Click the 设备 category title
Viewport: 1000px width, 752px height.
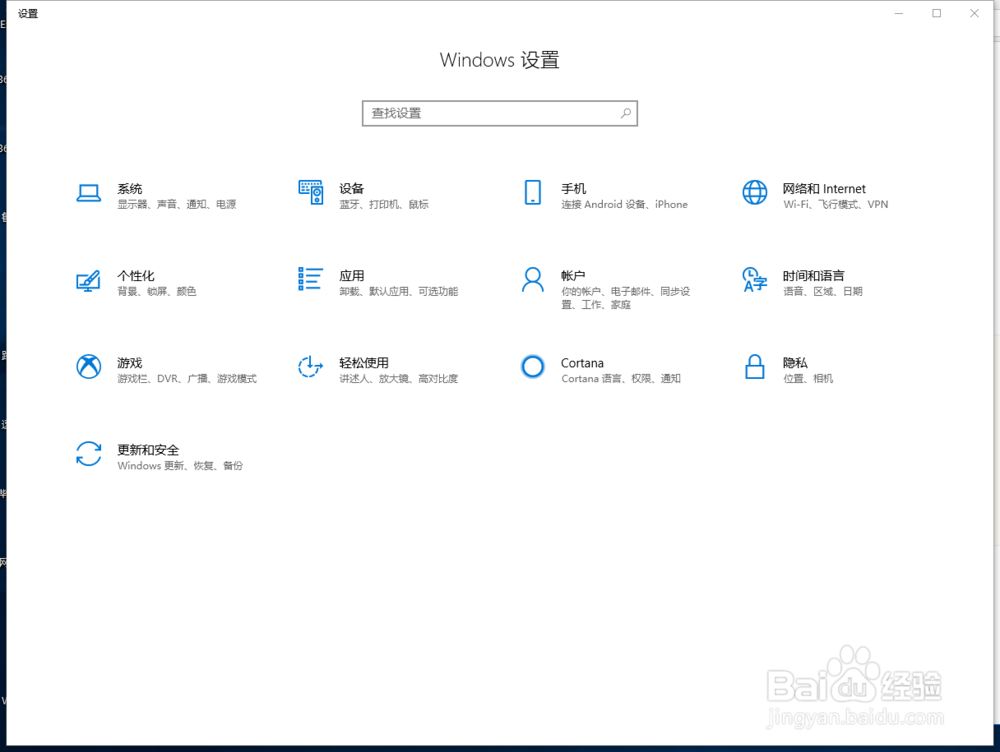[351, 189]
